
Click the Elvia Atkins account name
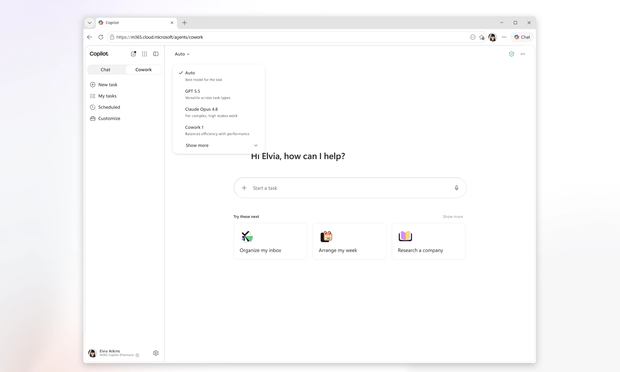110,351
